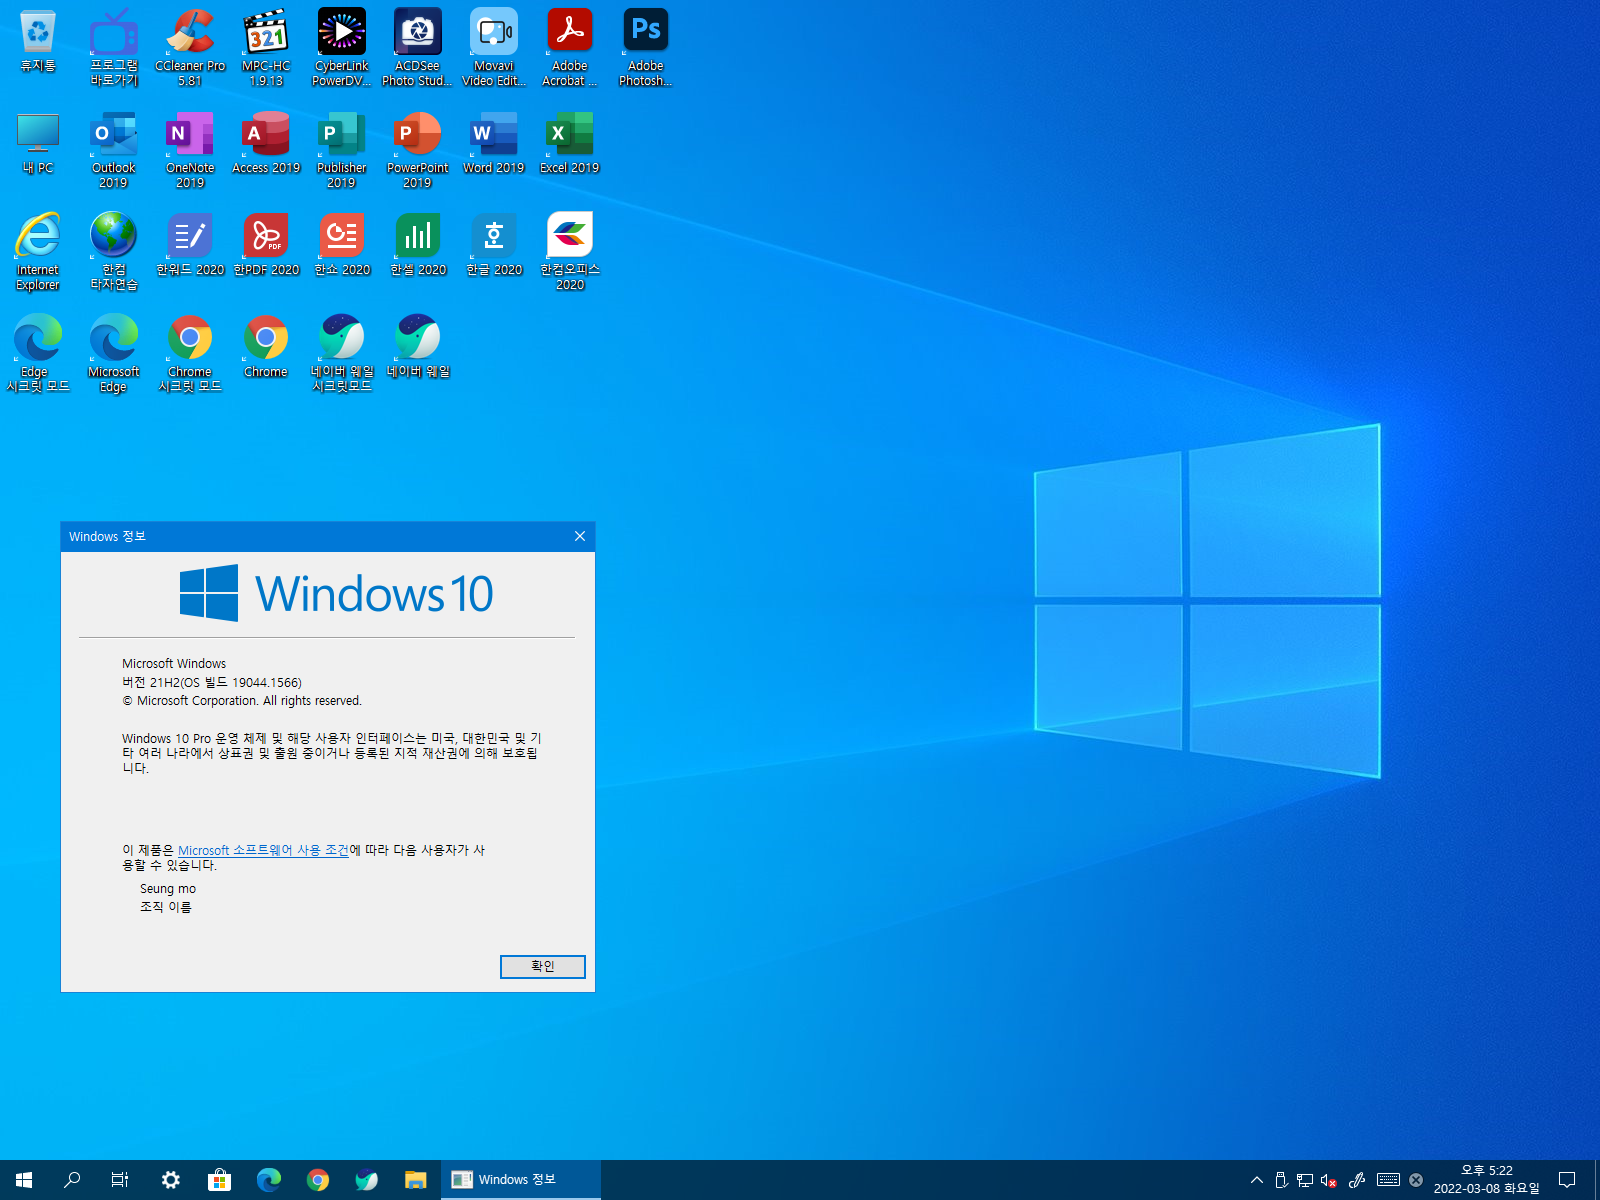Image resolution: width=1600 pixels, height=1200 pixels.
Task: Open Settings gear on the taskbar
Action: 171,1180
